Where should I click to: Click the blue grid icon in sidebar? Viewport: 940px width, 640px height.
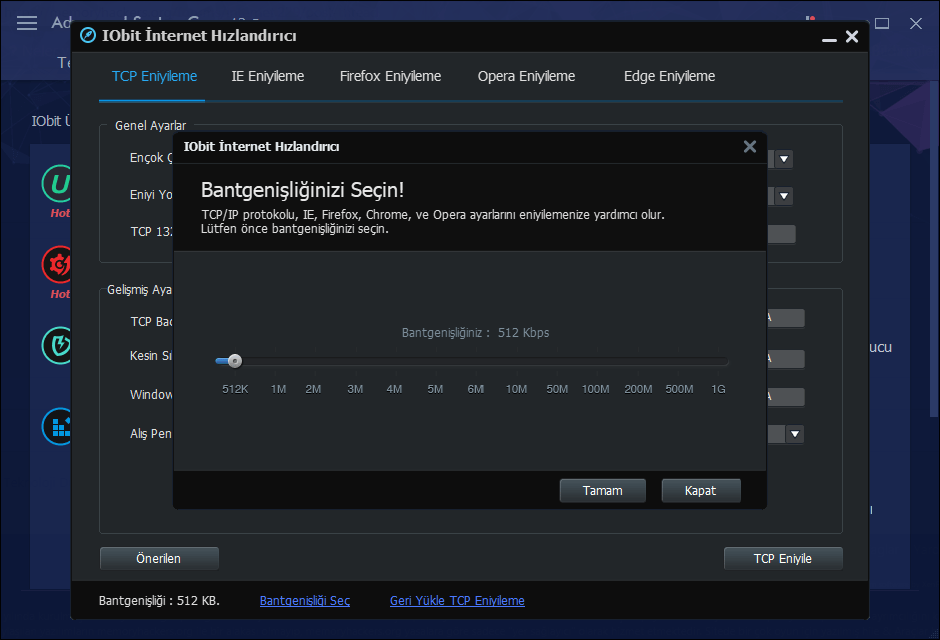pos(58,426)
